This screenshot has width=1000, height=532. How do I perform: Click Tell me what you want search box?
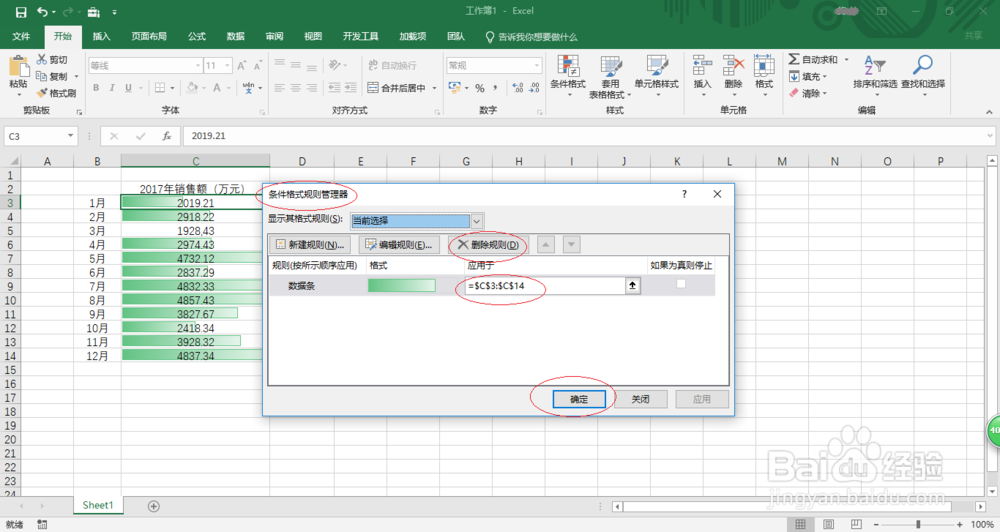click(531, 37)
